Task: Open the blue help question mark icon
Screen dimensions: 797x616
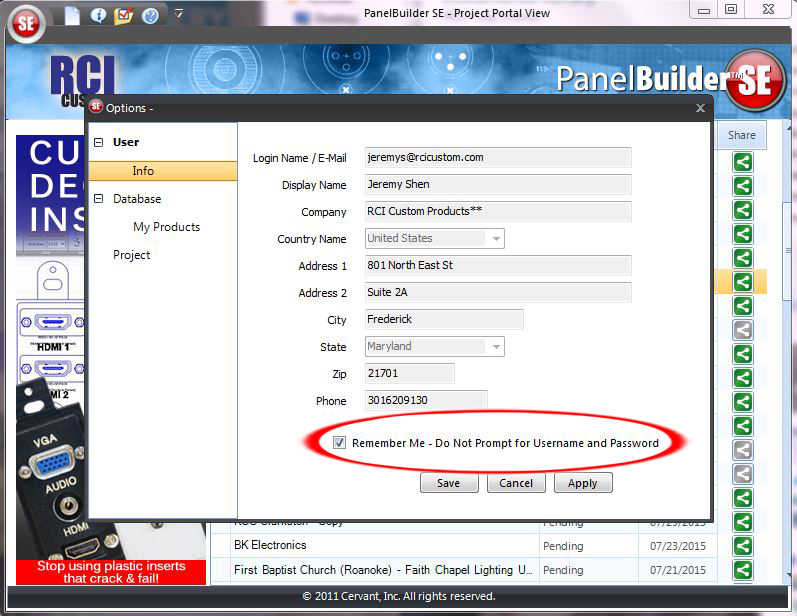Action: 150,15
